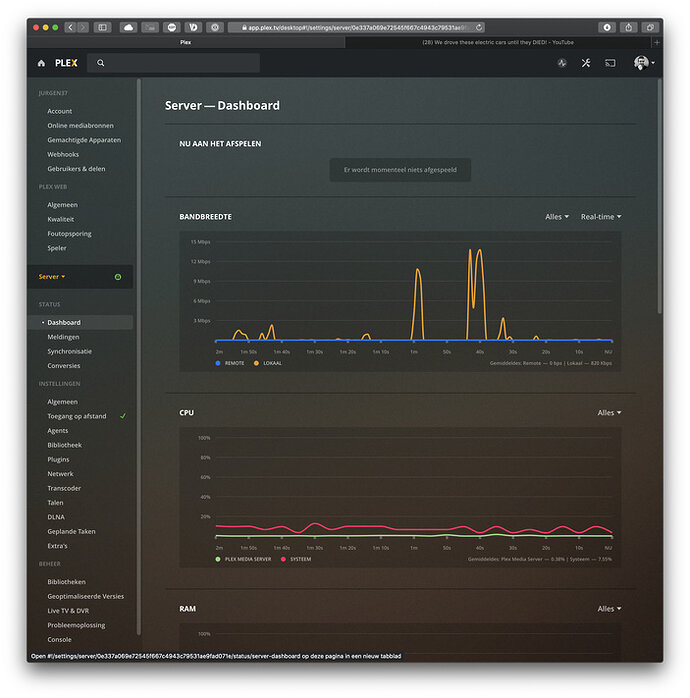
Task: Click the Safari share icon
Action: (629, 27)
